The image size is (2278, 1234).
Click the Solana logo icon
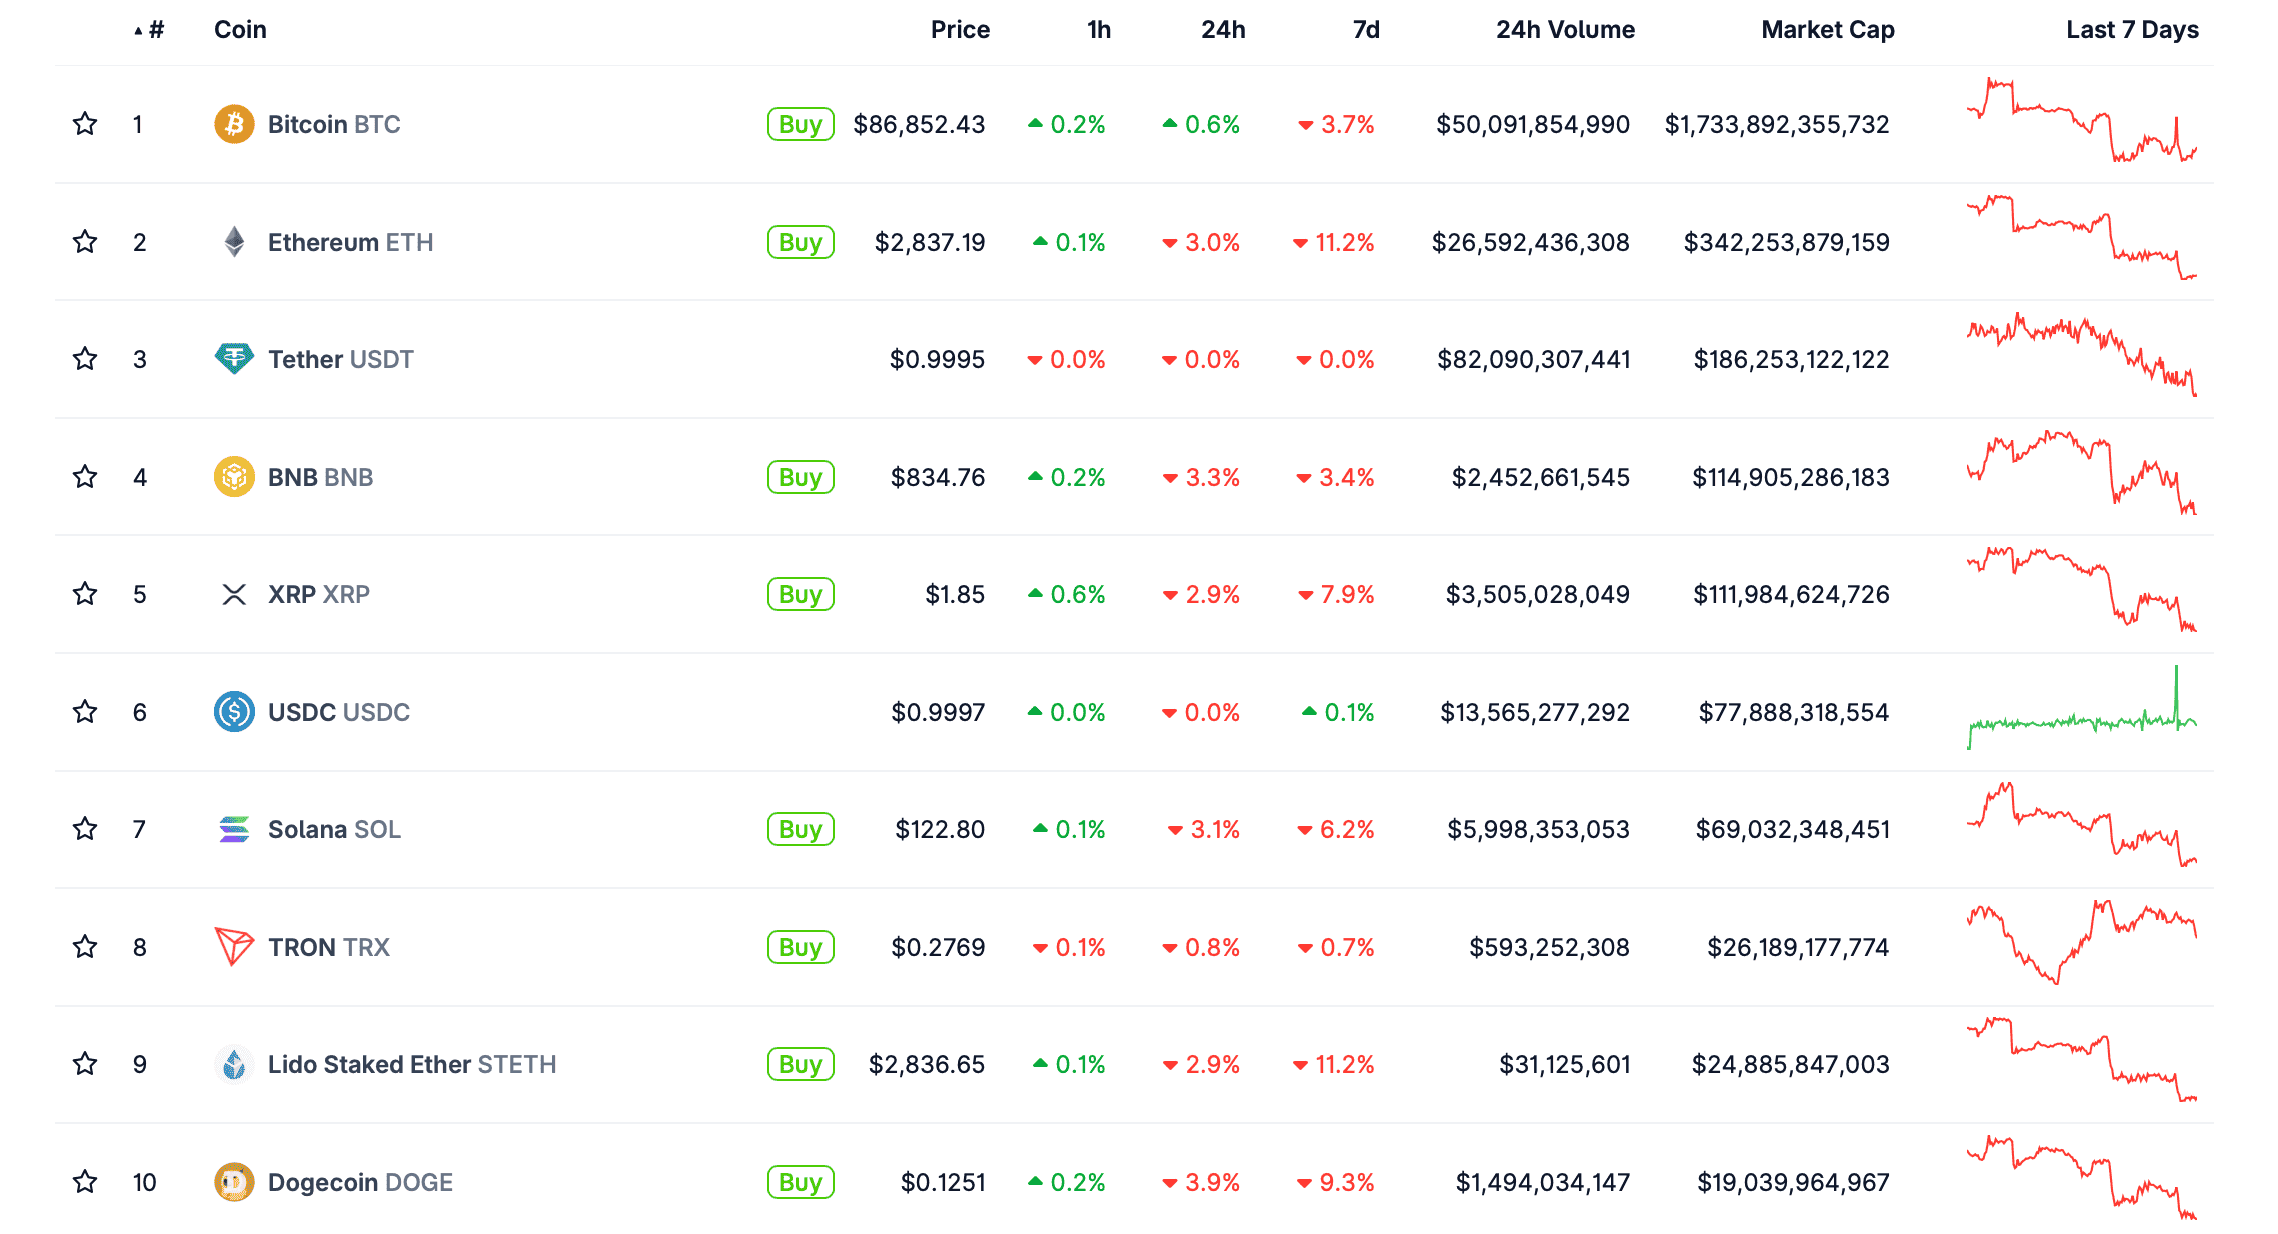click(234, 829)
